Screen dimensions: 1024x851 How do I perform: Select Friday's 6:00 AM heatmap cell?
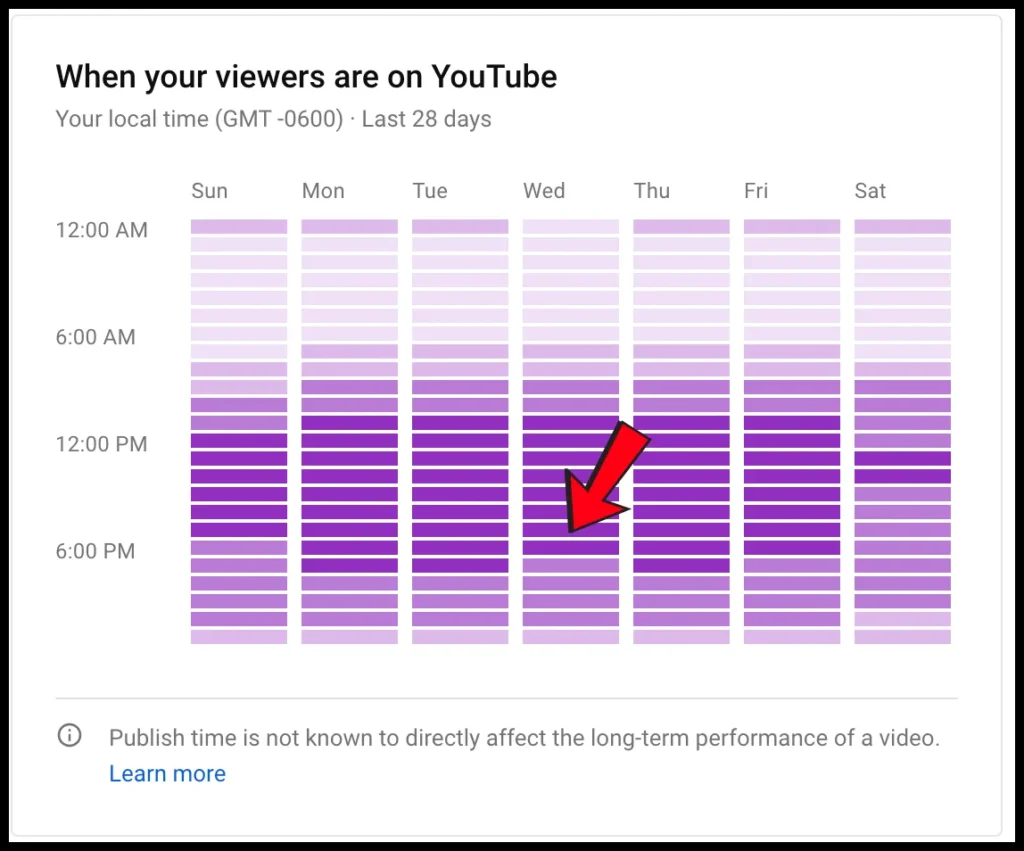792,334
